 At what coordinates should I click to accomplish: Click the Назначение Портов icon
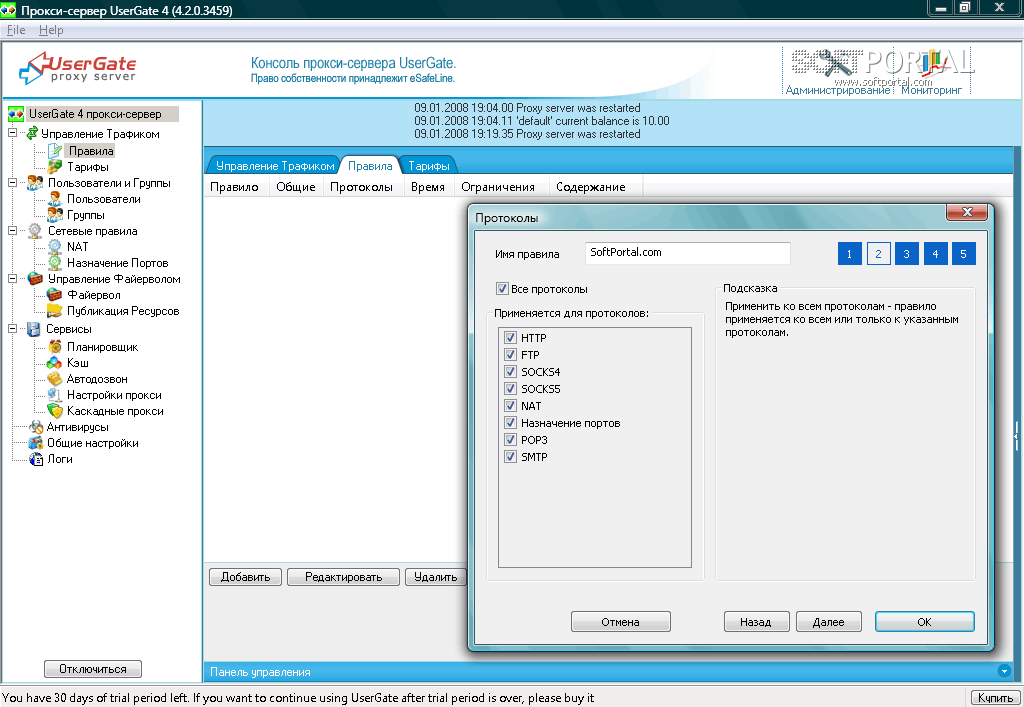55,263
